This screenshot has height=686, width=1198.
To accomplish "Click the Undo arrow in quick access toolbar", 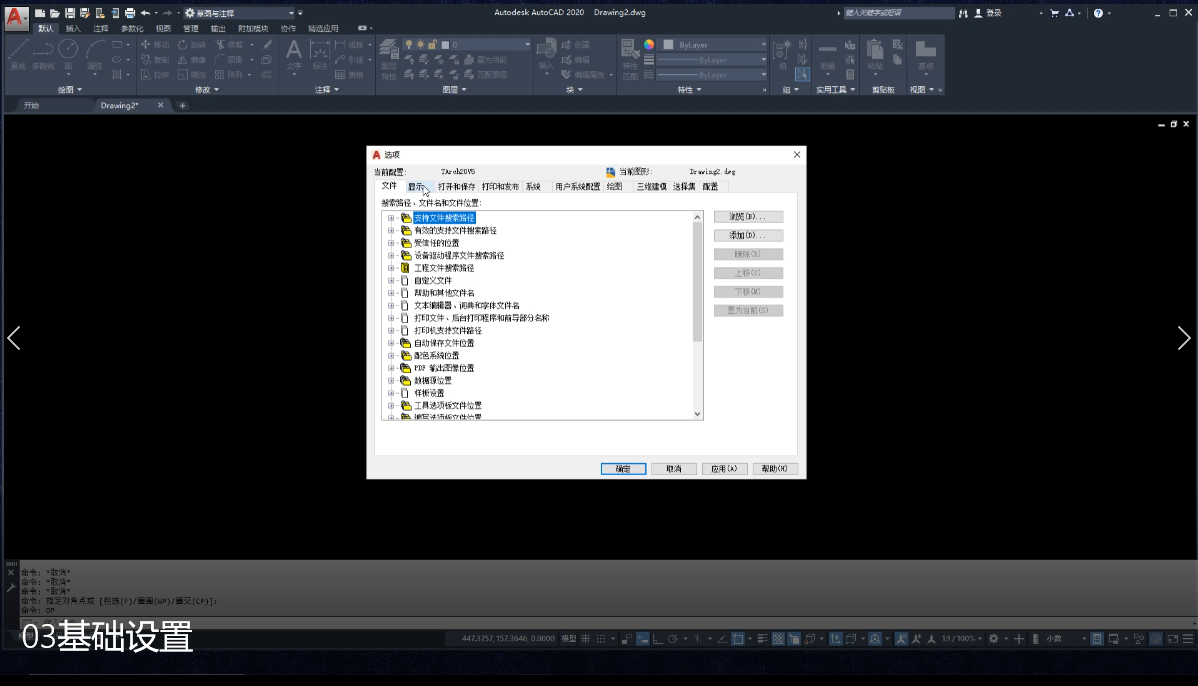I will pyautogui.click(x=146, y=13).
